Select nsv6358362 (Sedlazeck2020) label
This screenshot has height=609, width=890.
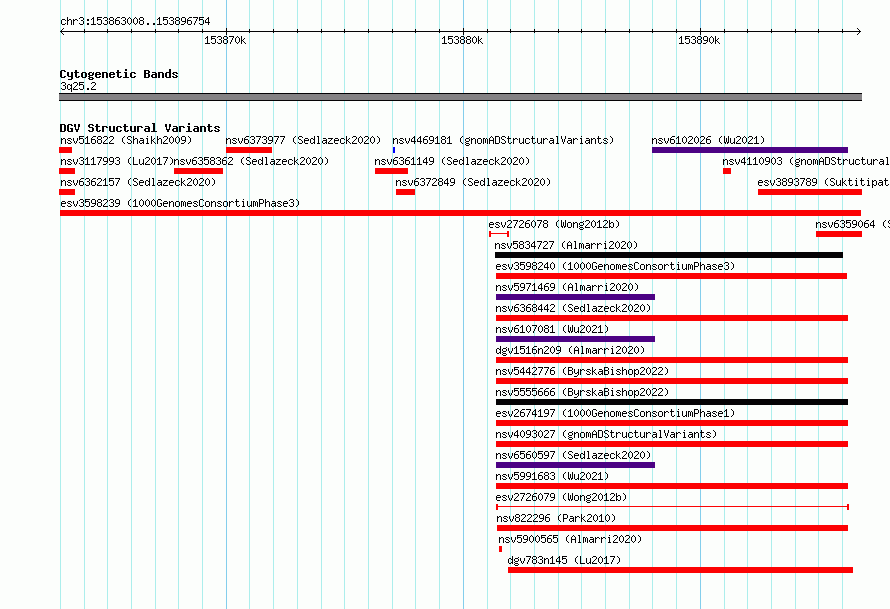[x=251, y=161]
